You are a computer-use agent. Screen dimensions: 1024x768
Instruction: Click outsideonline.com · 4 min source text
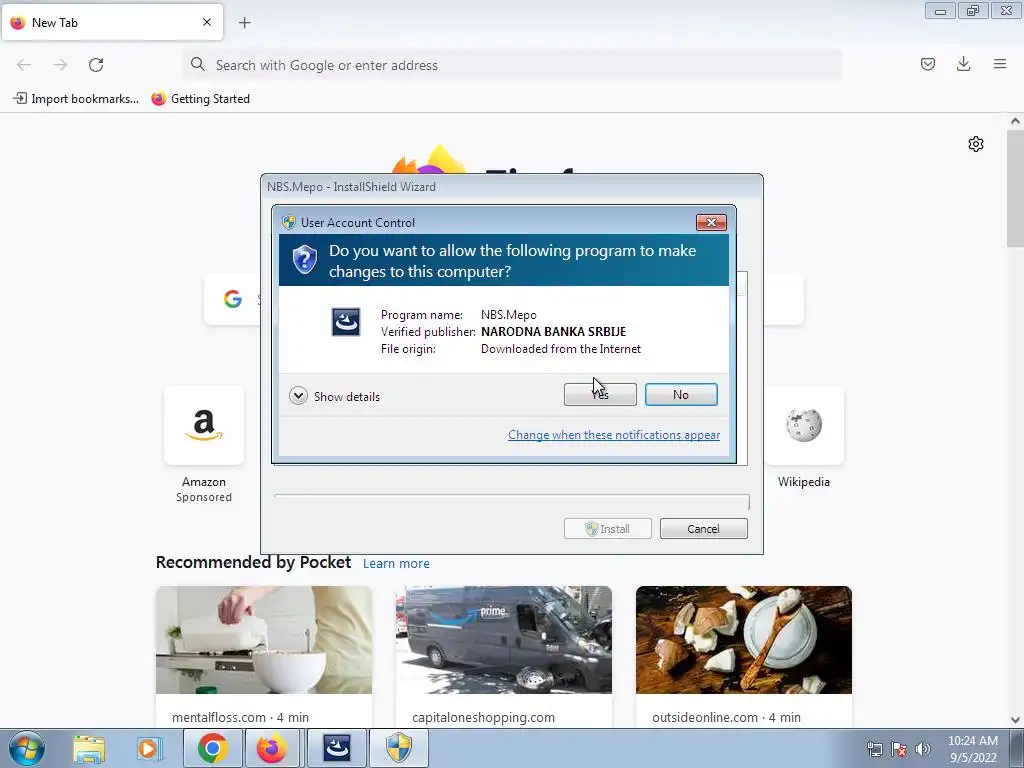point(726,717)
